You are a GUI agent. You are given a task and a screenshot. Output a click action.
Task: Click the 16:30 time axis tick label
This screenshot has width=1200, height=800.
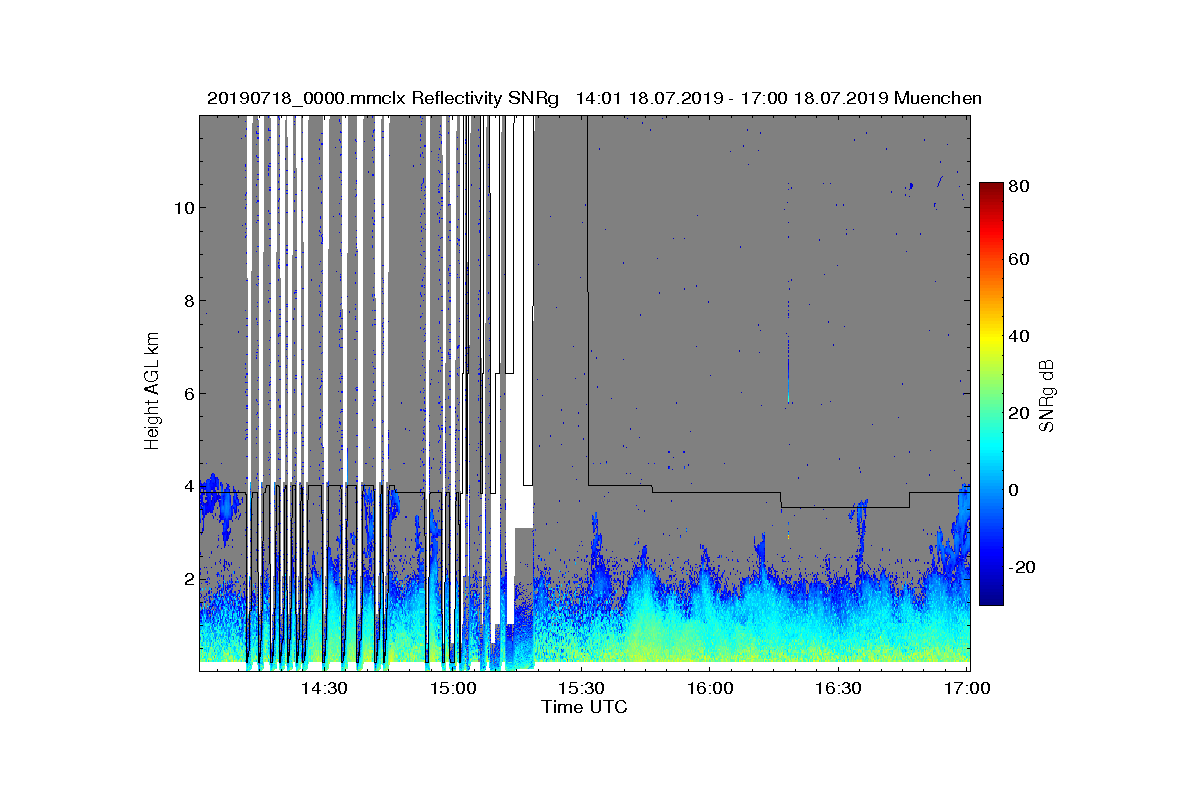coord(838,689)
